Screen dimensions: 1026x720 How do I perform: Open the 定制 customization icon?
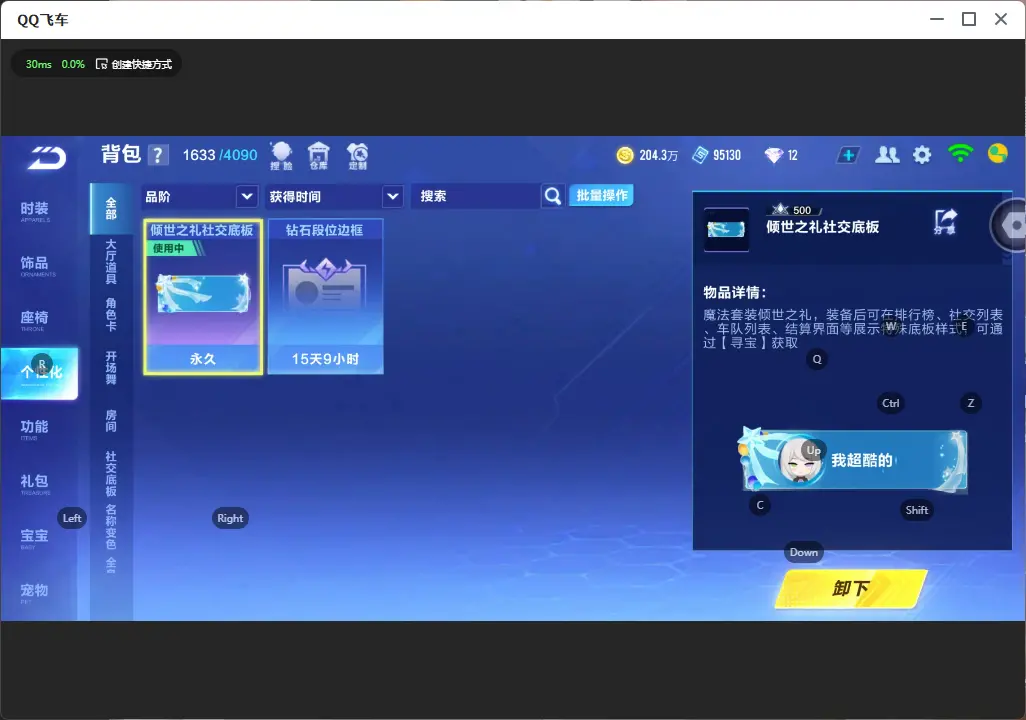tap(357, 156)
